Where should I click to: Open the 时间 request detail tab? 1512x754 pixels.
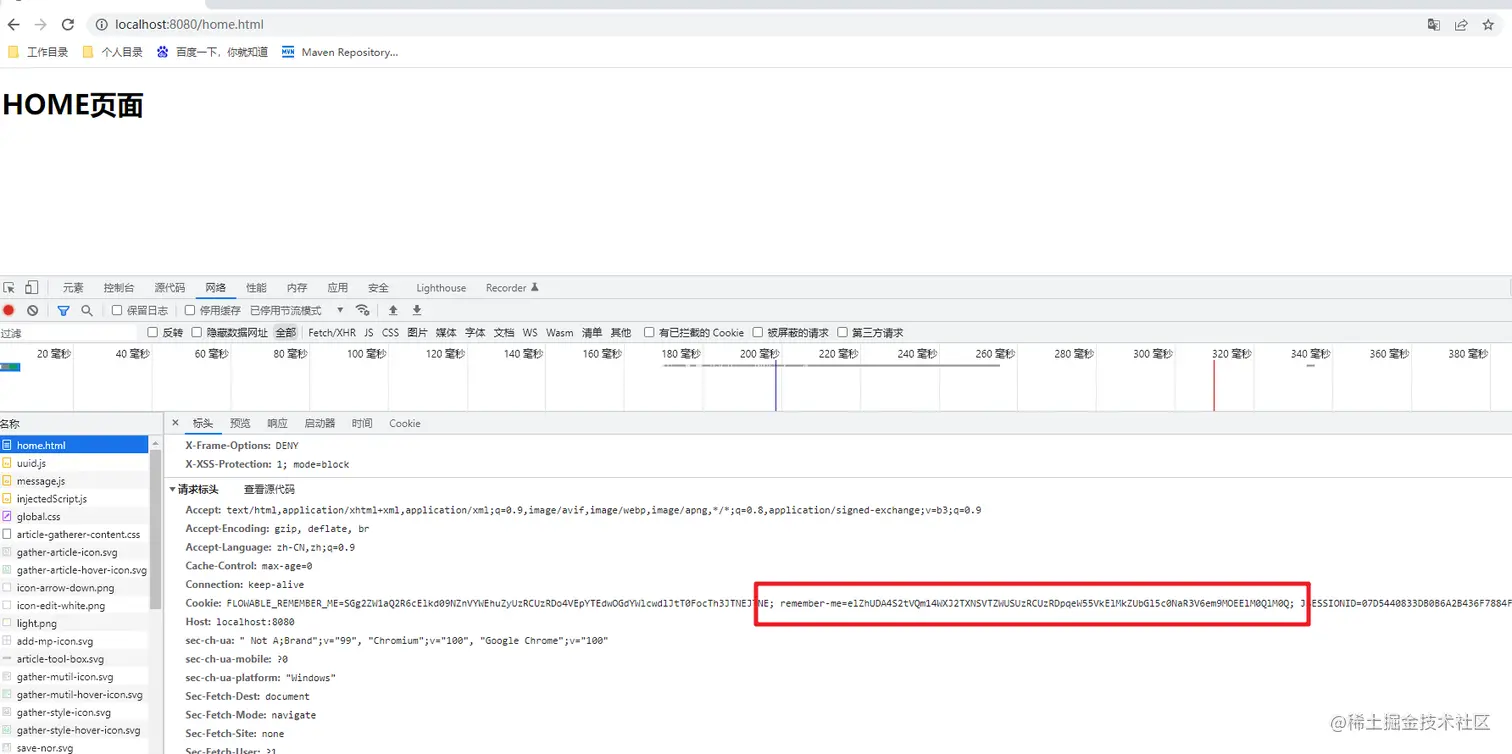pyautogui.click(x=362, y=423)
